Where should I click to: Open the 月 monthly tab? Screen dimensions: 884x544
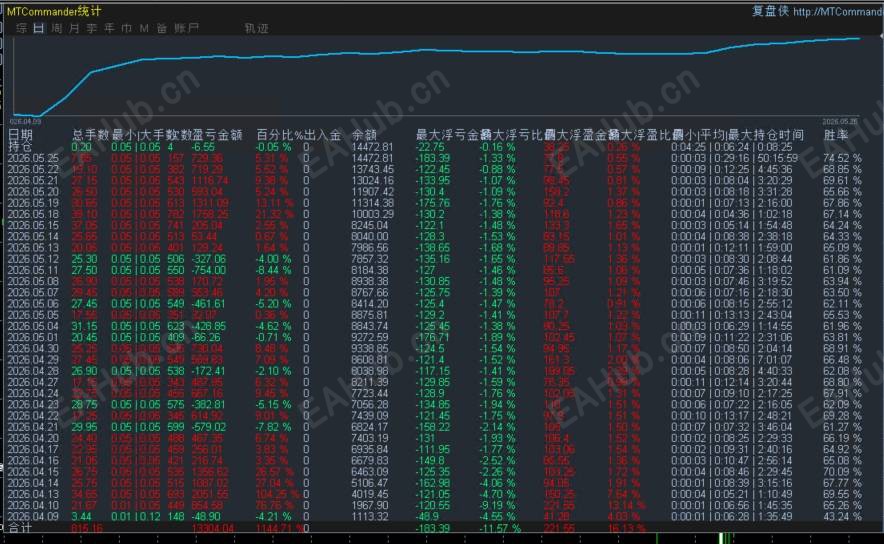(74, 28)
